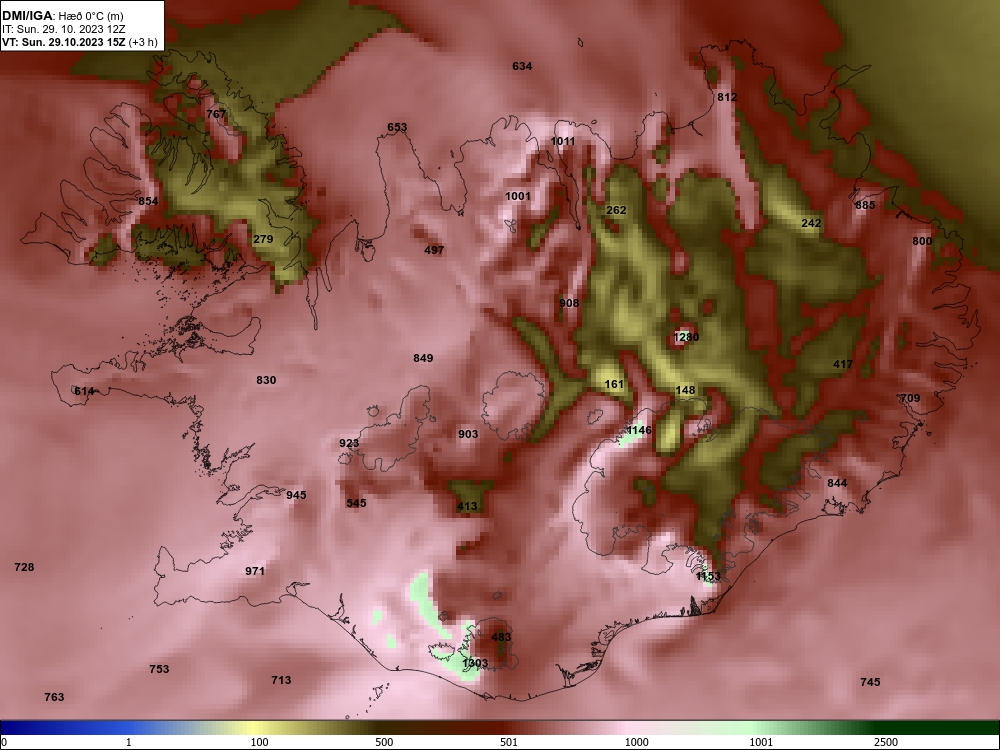Click the 745 map value
This screenshot has height=750, width=1000.
871,682
